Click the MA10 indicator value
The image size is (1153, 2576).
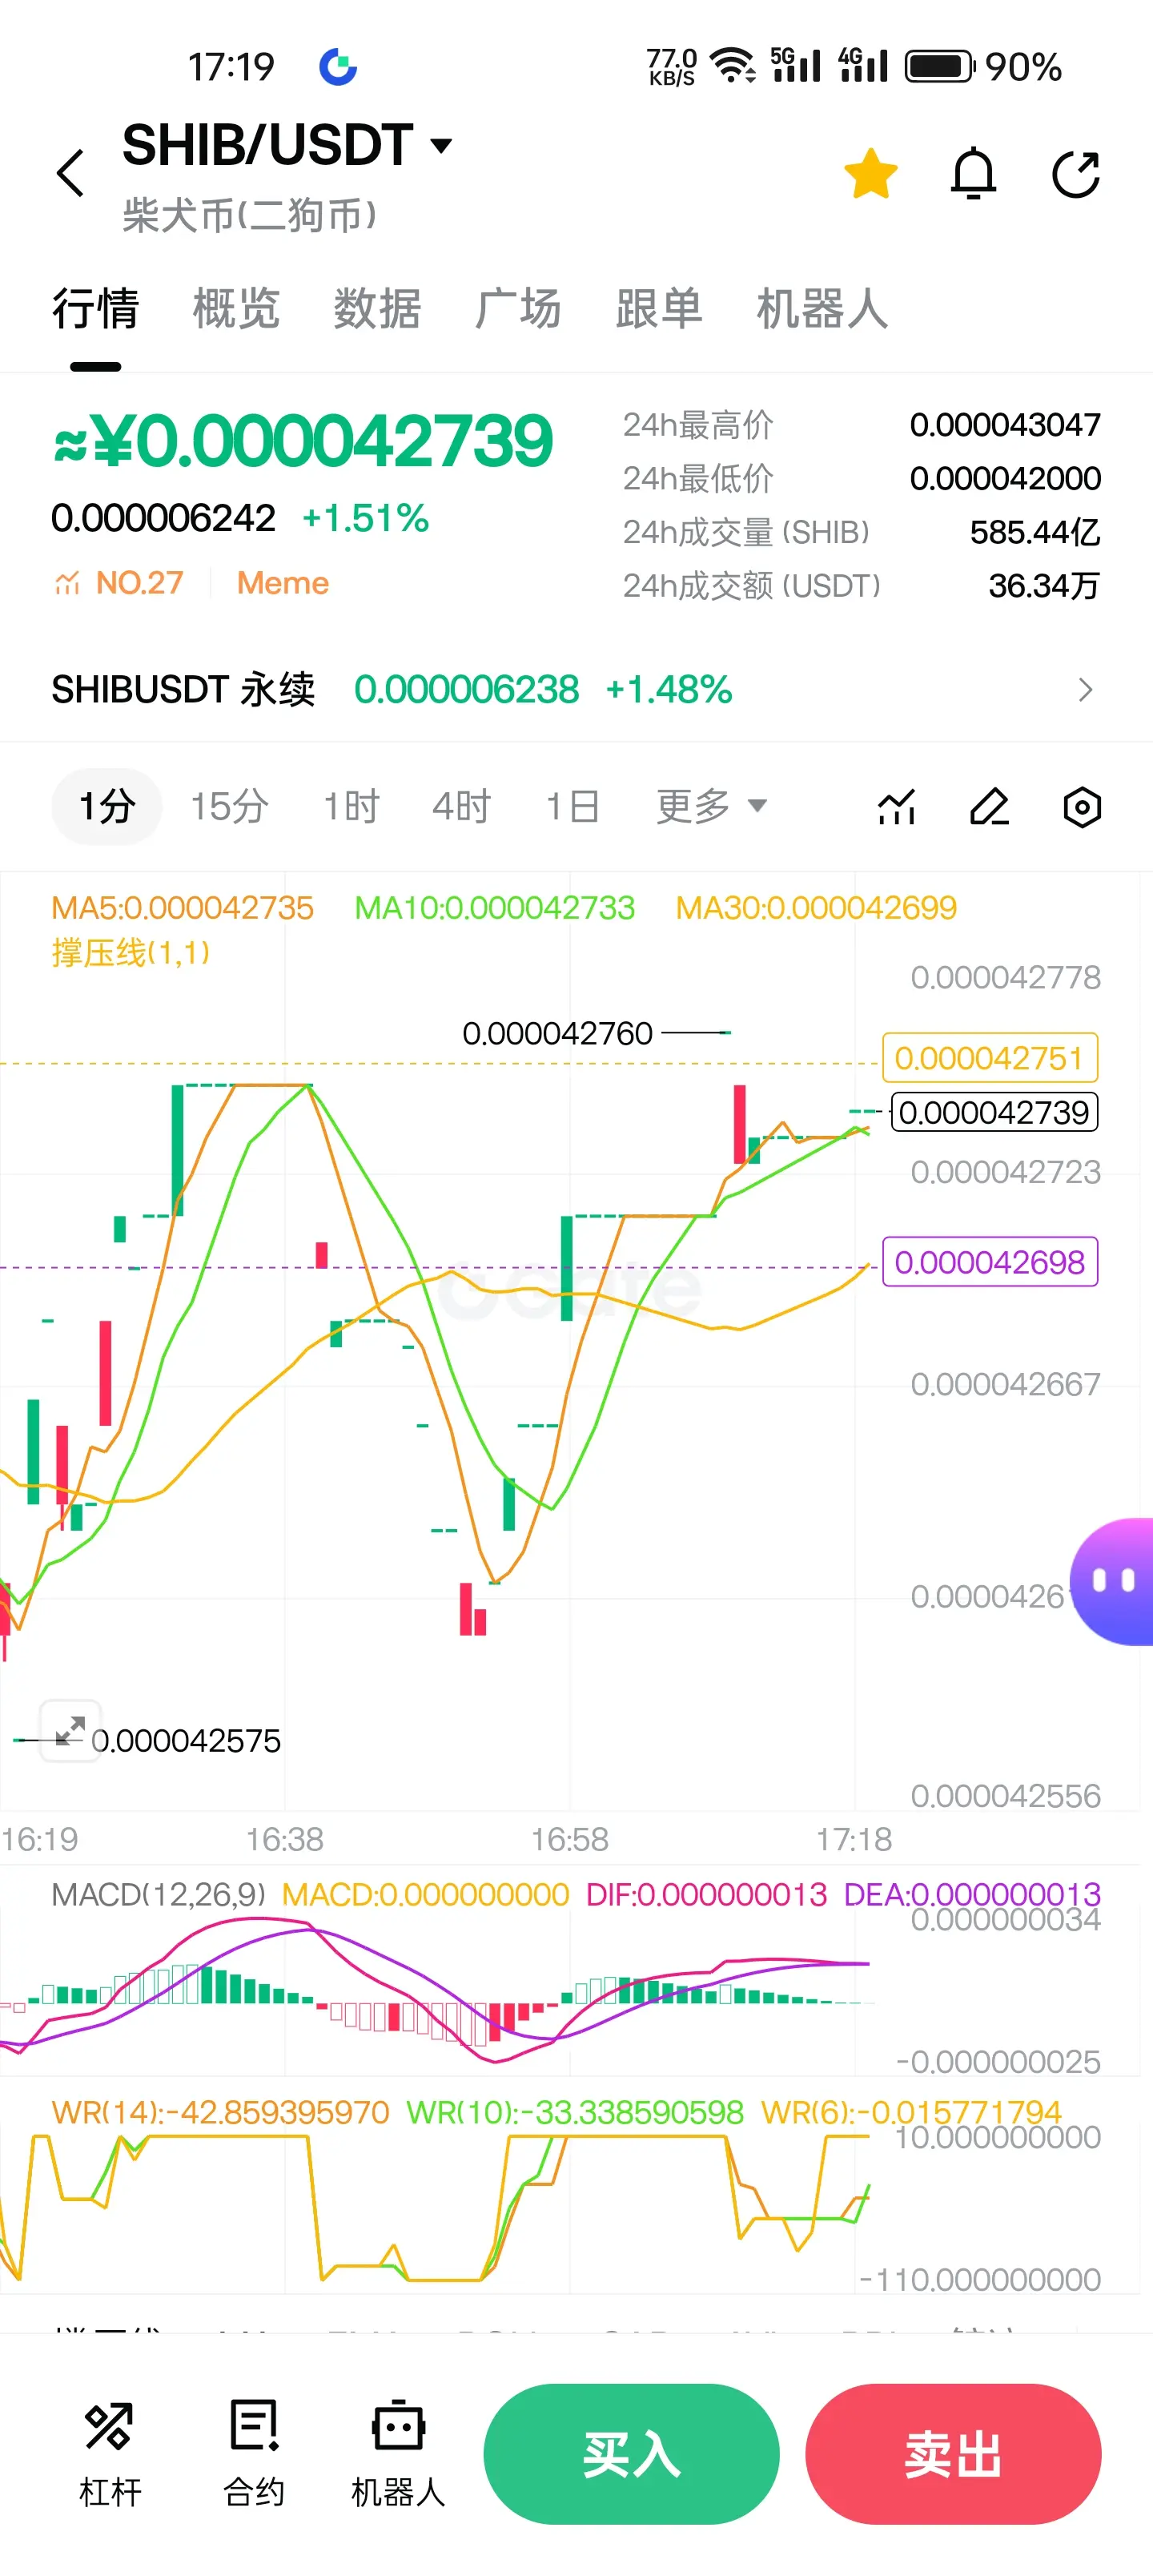[495, 908]
